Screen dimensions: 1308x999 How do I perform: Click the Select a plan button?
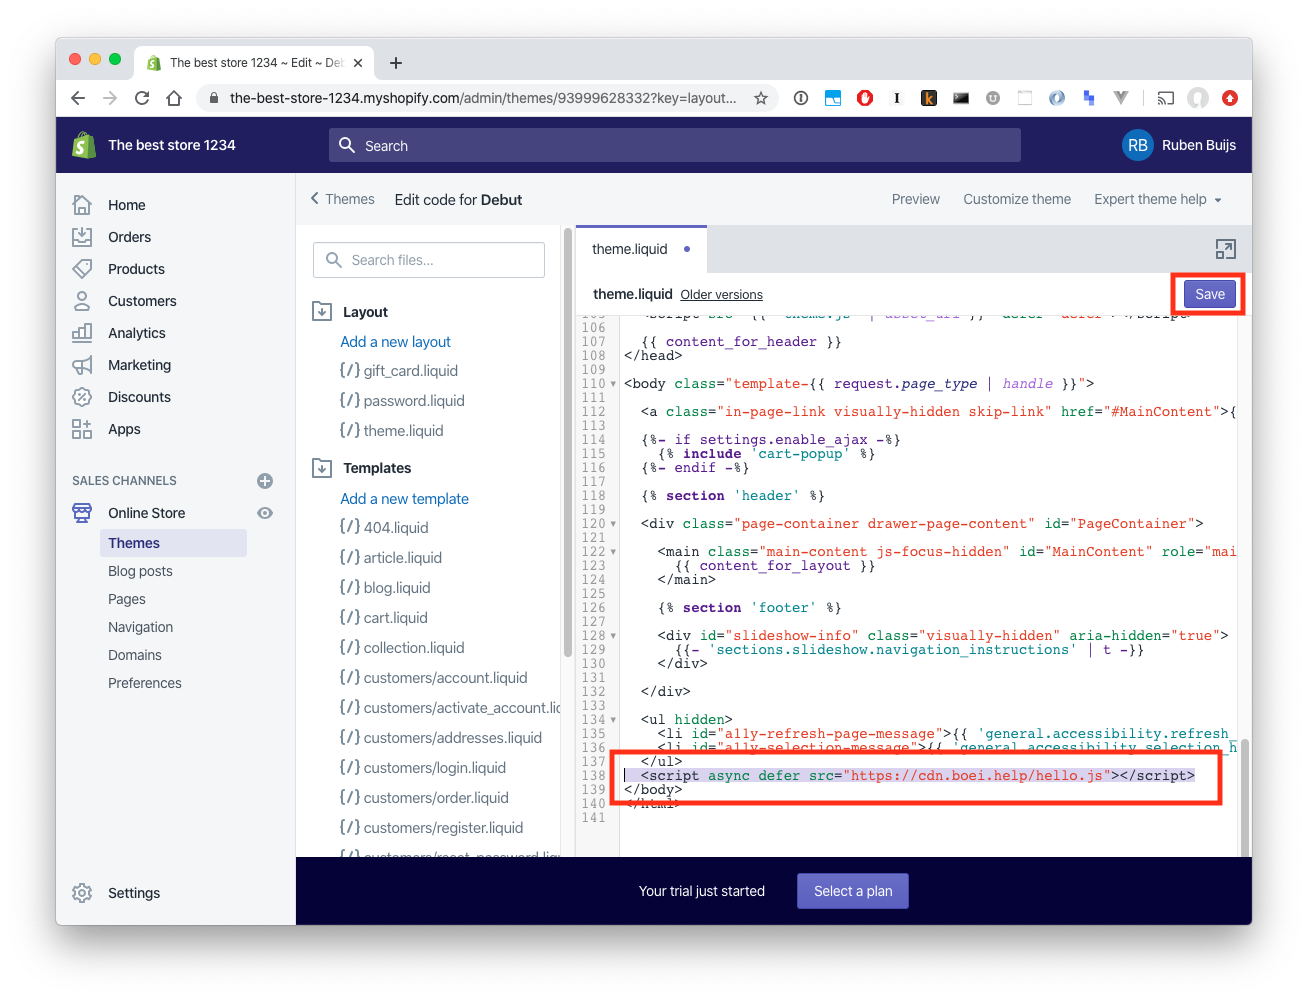(x=852, y=891)
